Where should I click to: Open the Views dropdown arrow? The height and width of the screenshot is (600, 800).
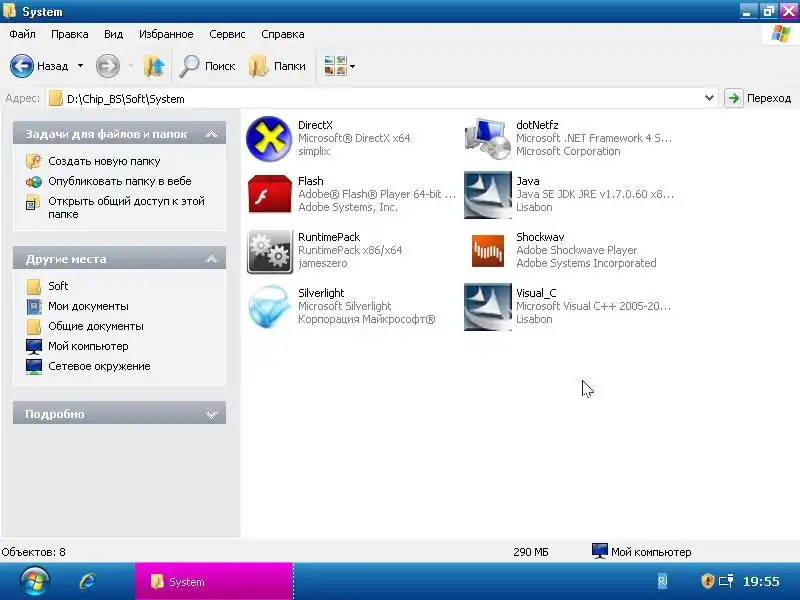(x=352, y=66)
